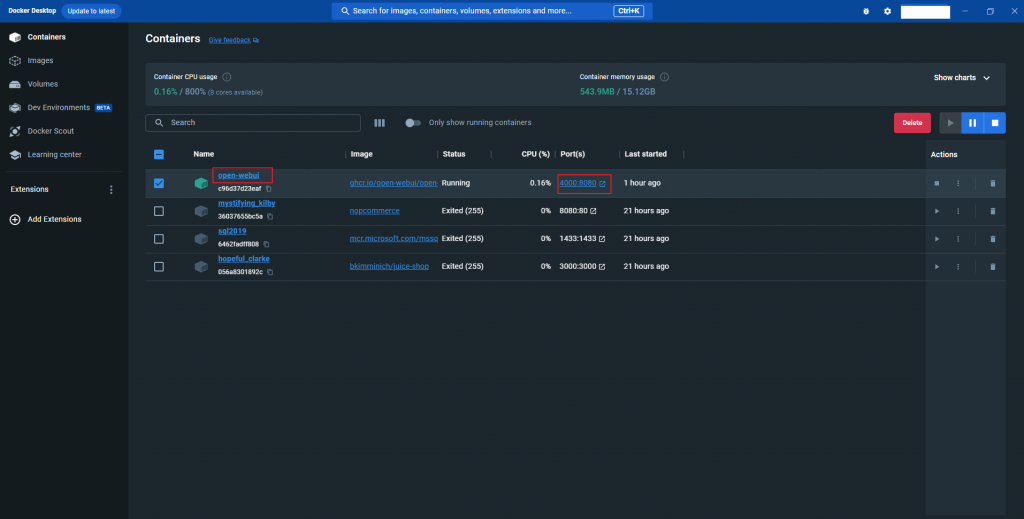This screenshot has width=1024, height=519.
Task: Delete the sql2019 container trash icon
Action: point(993,239)
